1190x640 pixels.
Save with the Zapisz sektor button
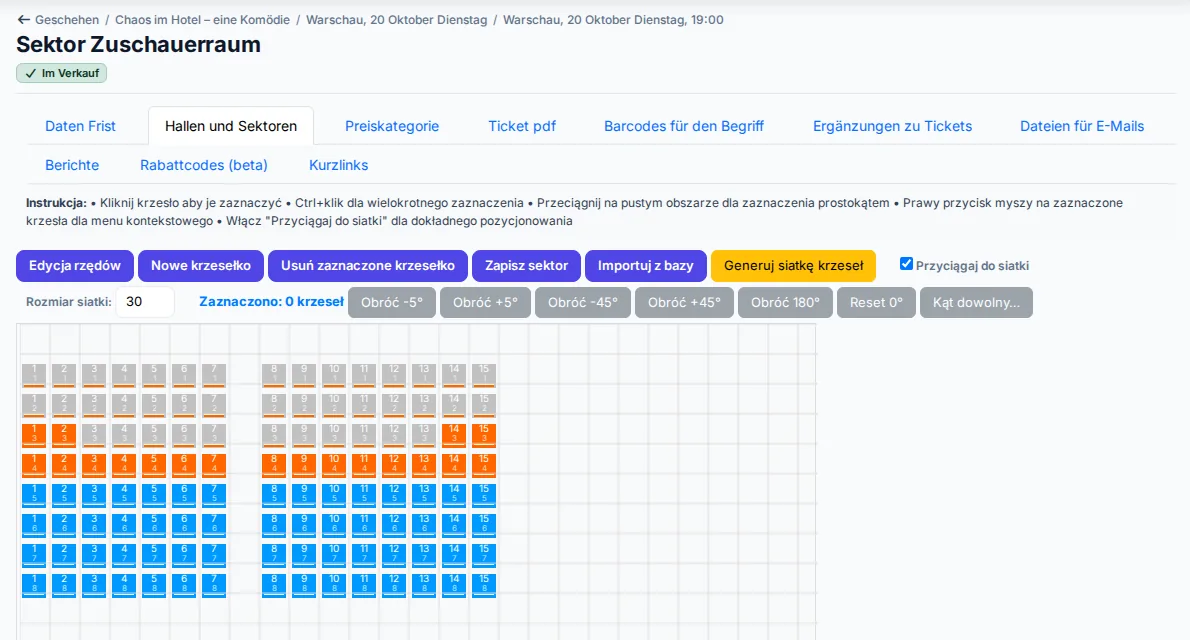click(x=527, y=266)
